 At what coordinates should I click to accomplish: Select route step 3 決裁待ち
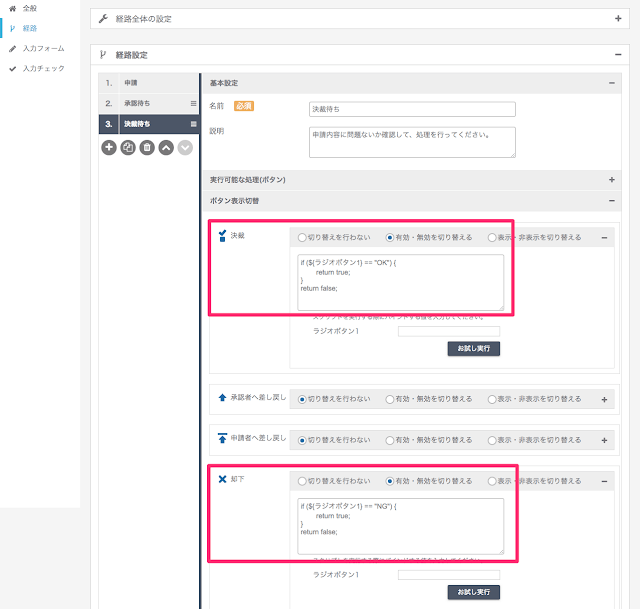click(149, 124)
